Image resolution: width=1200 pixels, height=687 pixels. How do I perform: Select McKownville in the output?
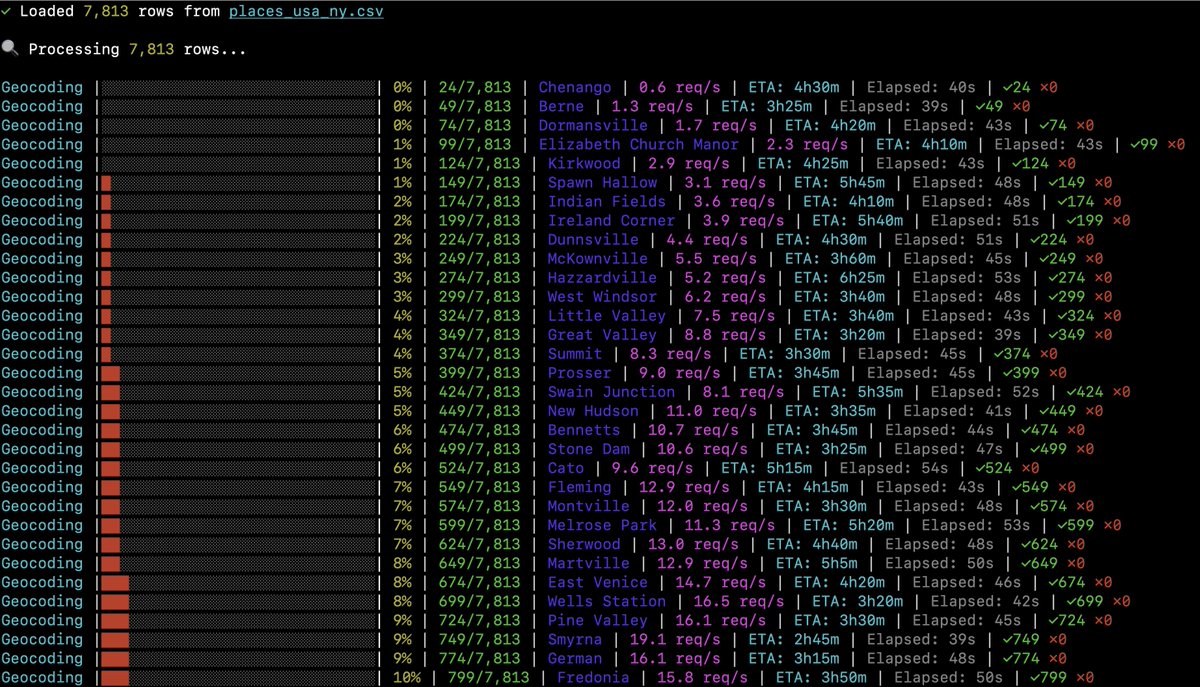(597, 259)
